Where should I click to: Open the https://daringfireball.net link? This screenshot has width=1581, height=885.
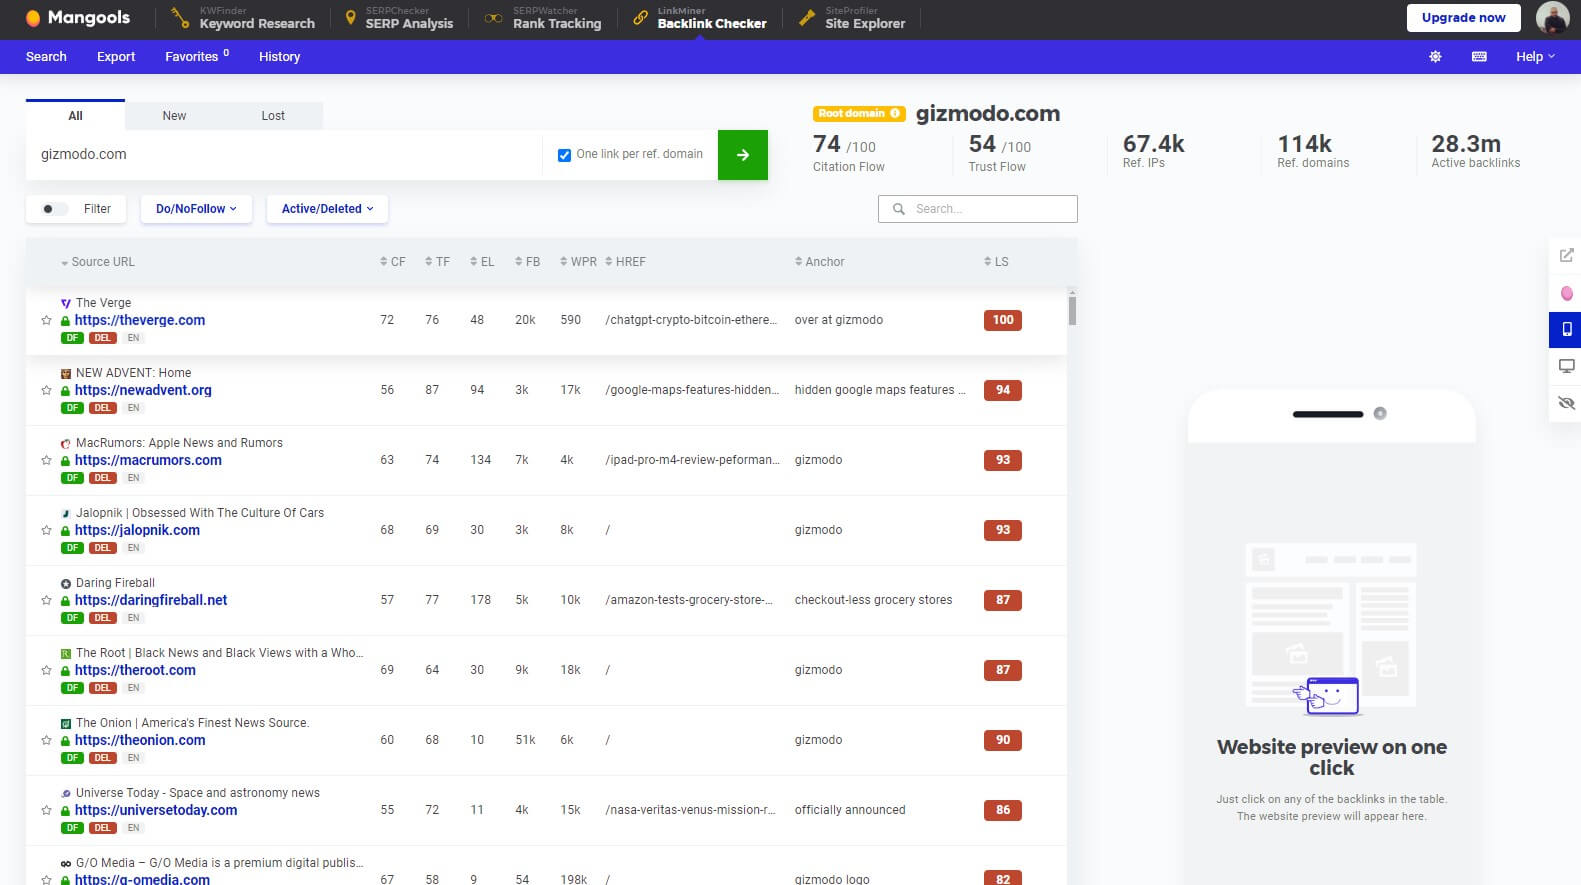(151, 600)
